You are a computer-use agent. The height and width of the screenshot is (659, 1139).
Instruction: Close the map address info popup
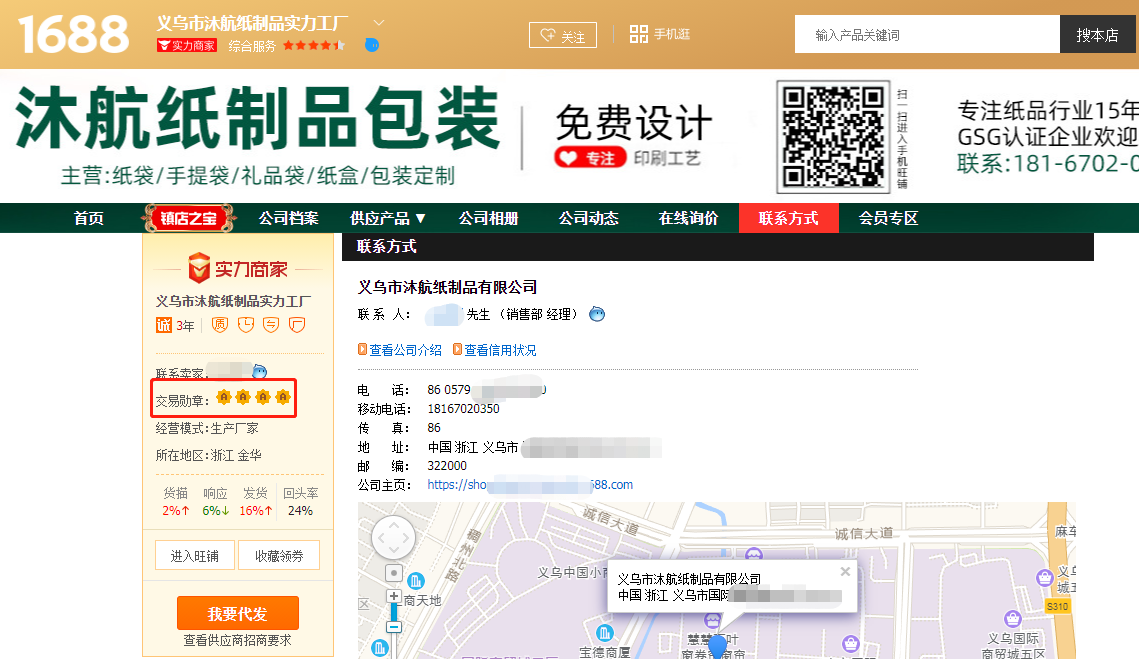click(x=845, y=572)
